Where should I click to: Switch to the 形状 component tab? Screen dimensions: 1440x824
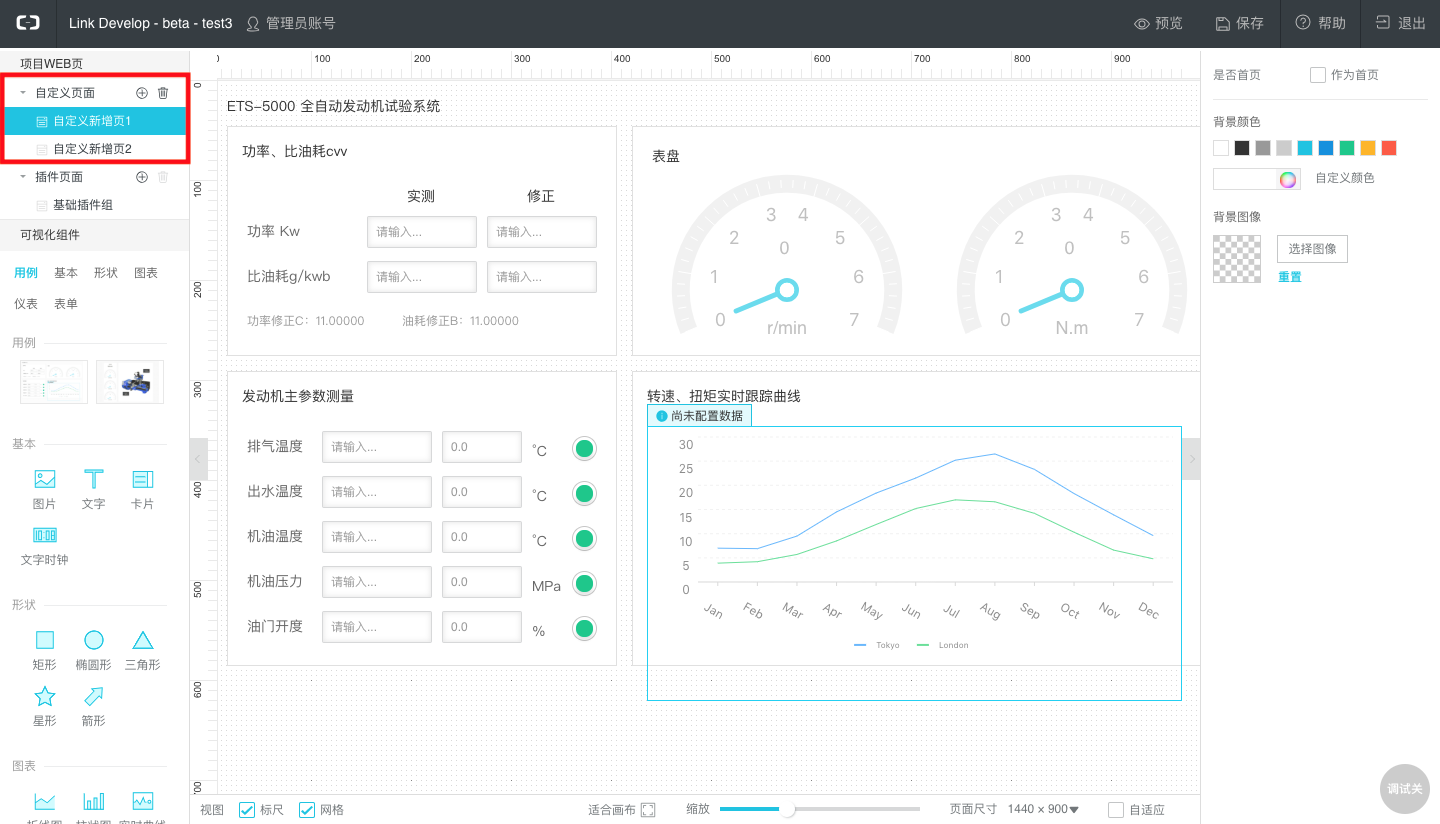106,273
